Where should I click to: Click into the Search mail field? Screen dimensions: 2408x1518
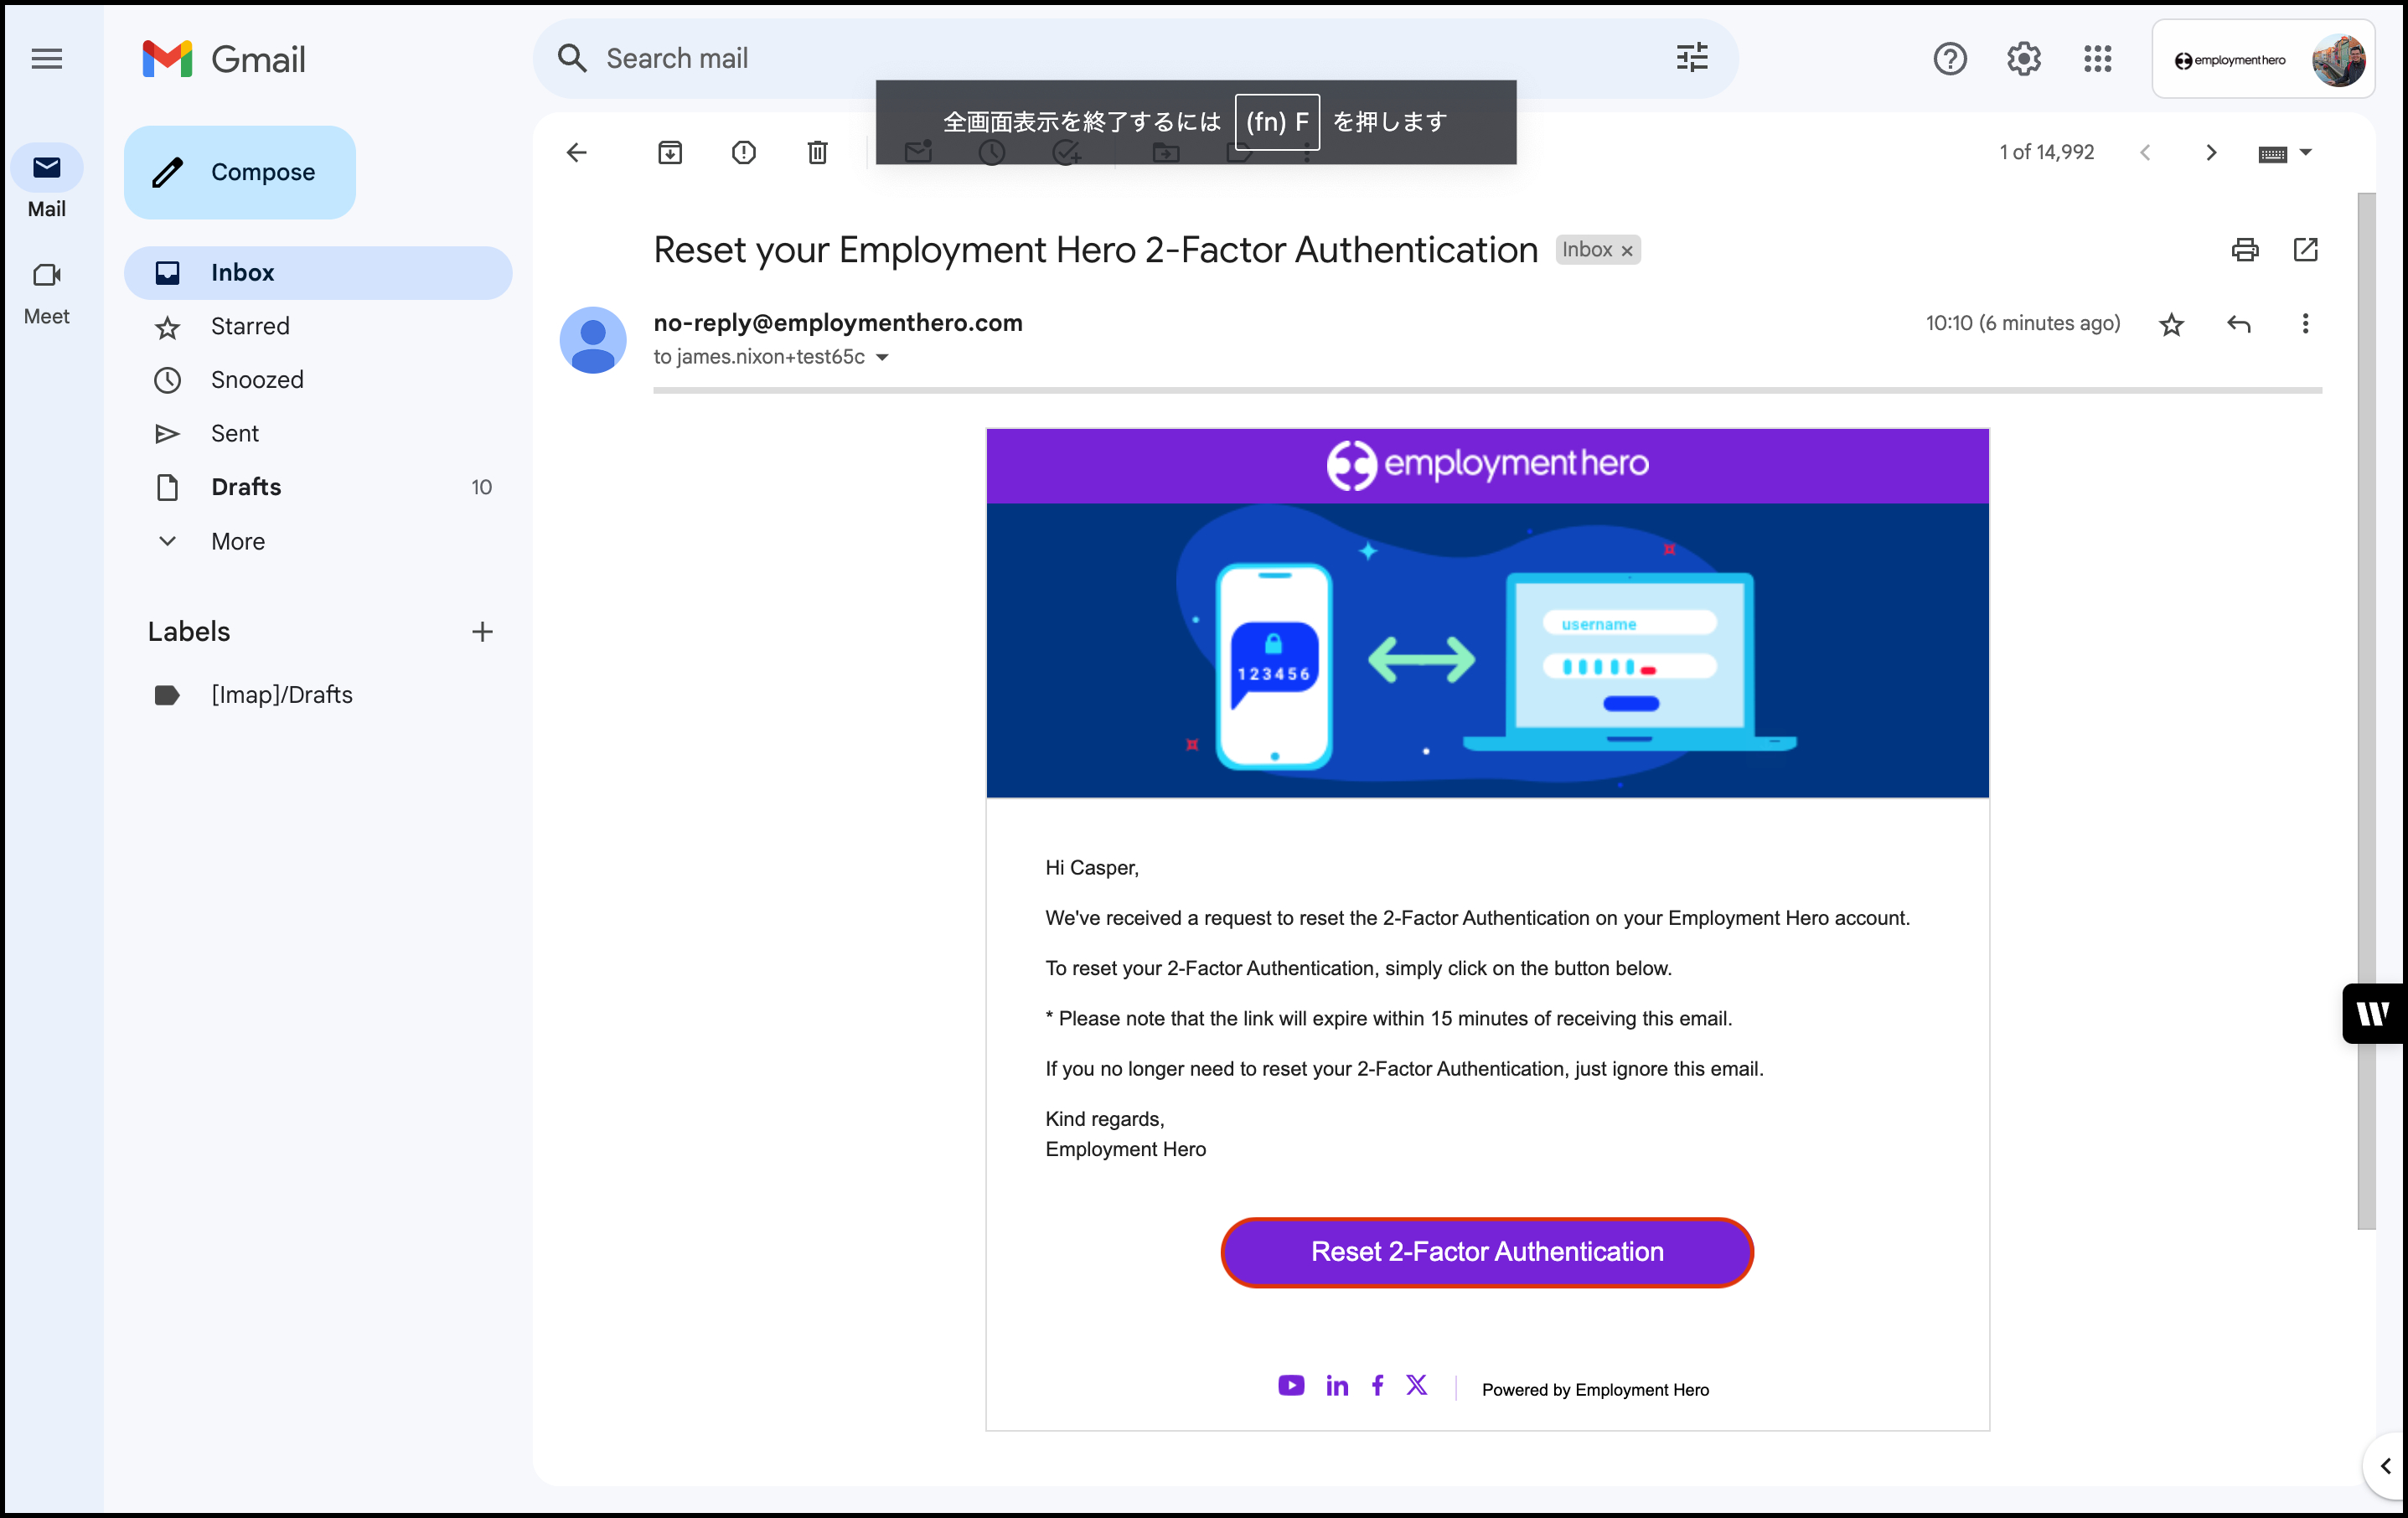click(x=1100, y=58)
